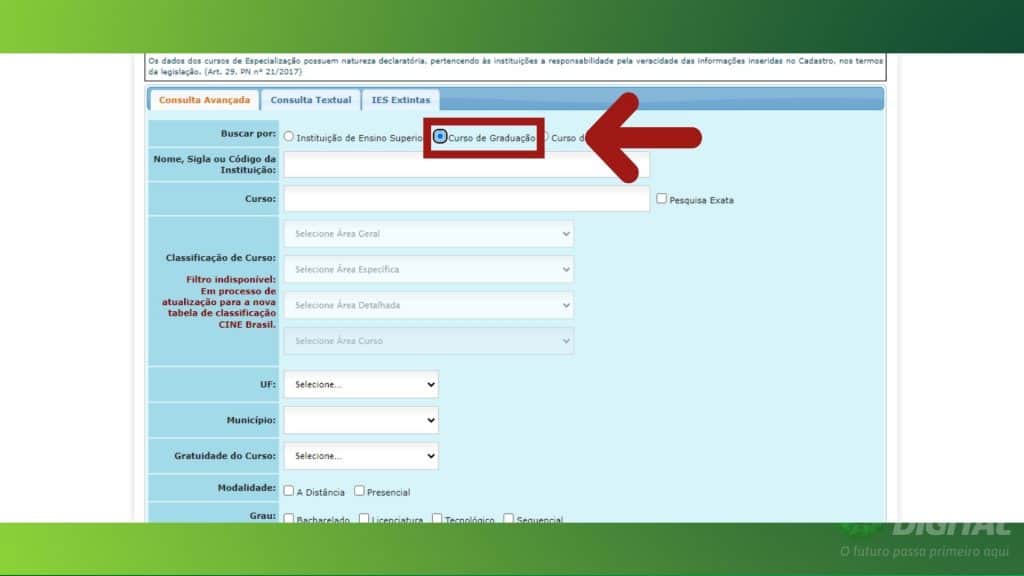The image size is (1024, 576).
Task: Check the Sequencial degree checkbox
Action: (508, 519)
